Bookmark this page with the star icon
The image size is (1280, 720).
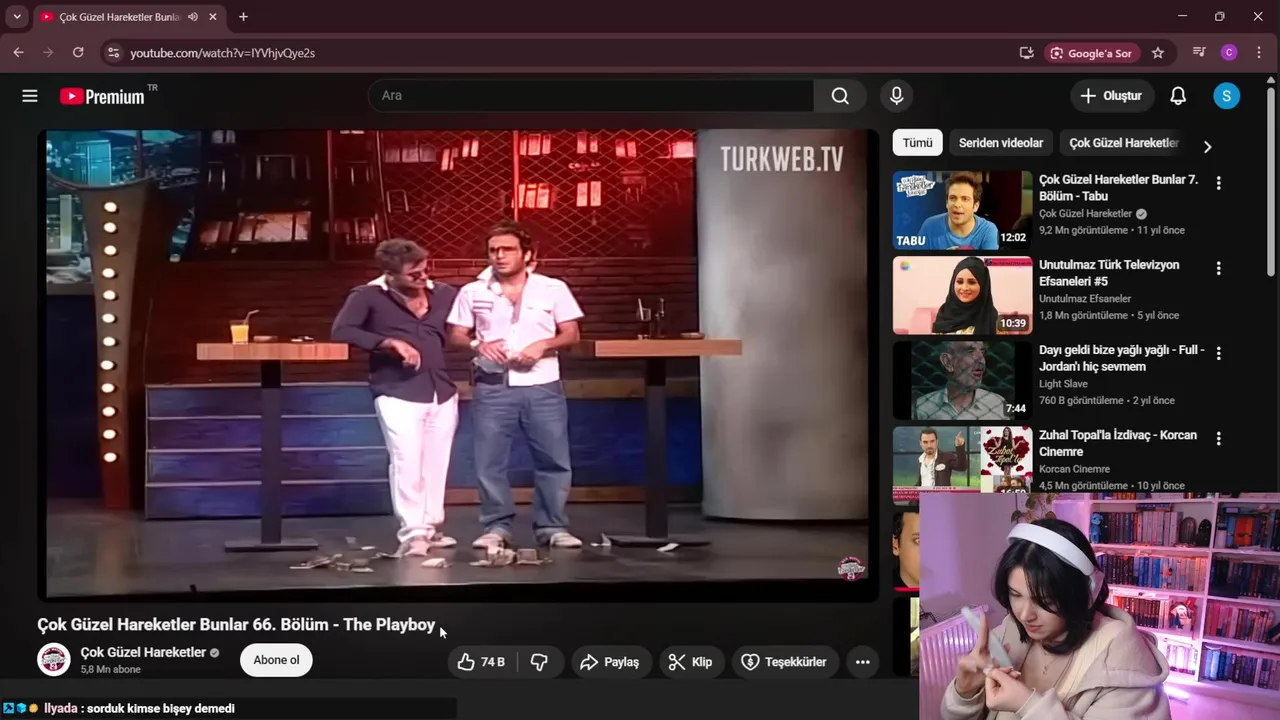(x=1158, y=53)
